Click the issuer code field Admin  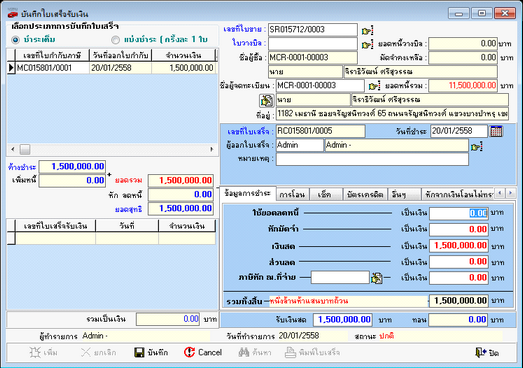[x=299, y=145]
